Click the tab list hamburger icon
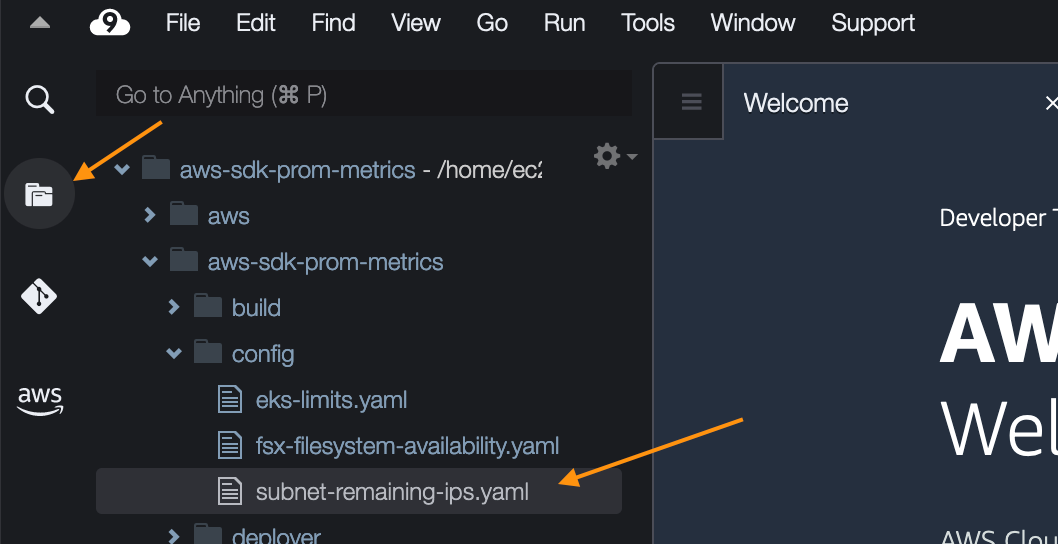 691,102
